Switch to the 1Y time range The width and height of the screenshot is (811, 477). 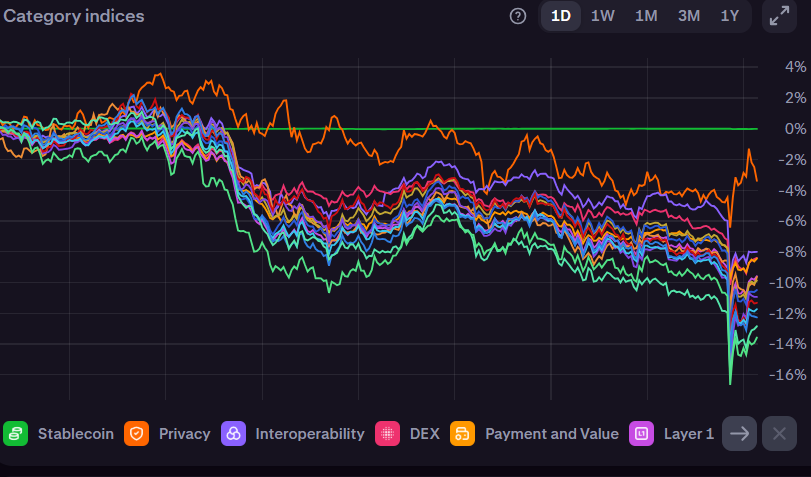[x=730, y=16]
